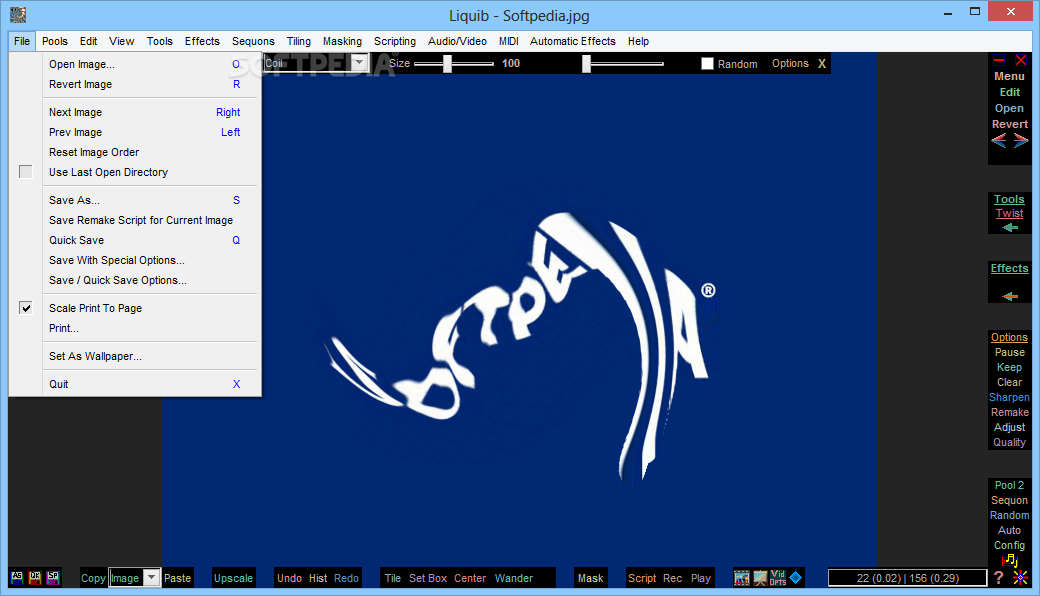Click the Copy button in bottom bar
1040x596 pixels.
tap(93, 578)
